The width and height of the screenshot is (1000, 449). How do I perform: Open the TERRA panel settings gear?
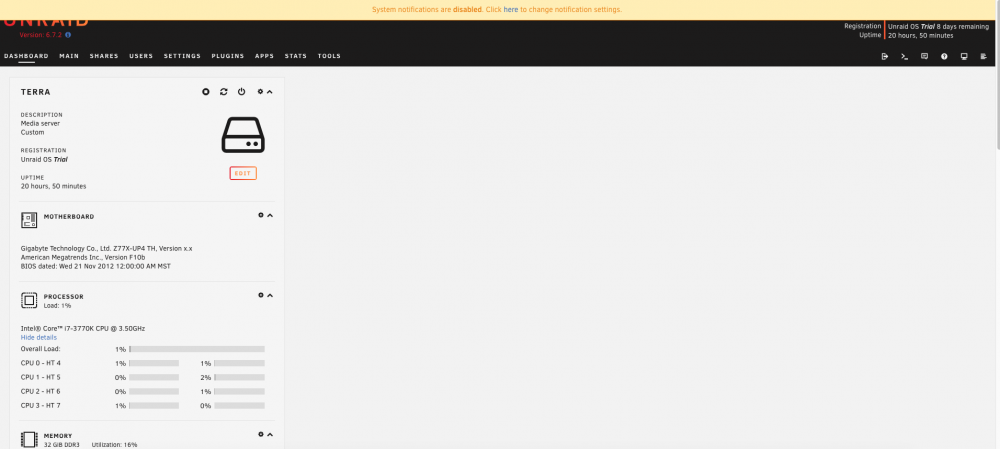(260, 92)
